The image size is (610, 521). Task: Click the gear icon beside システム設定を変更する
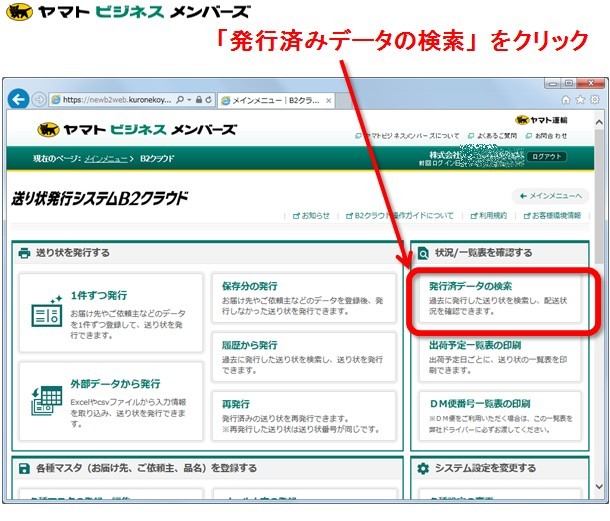click(x=423, y=468)
